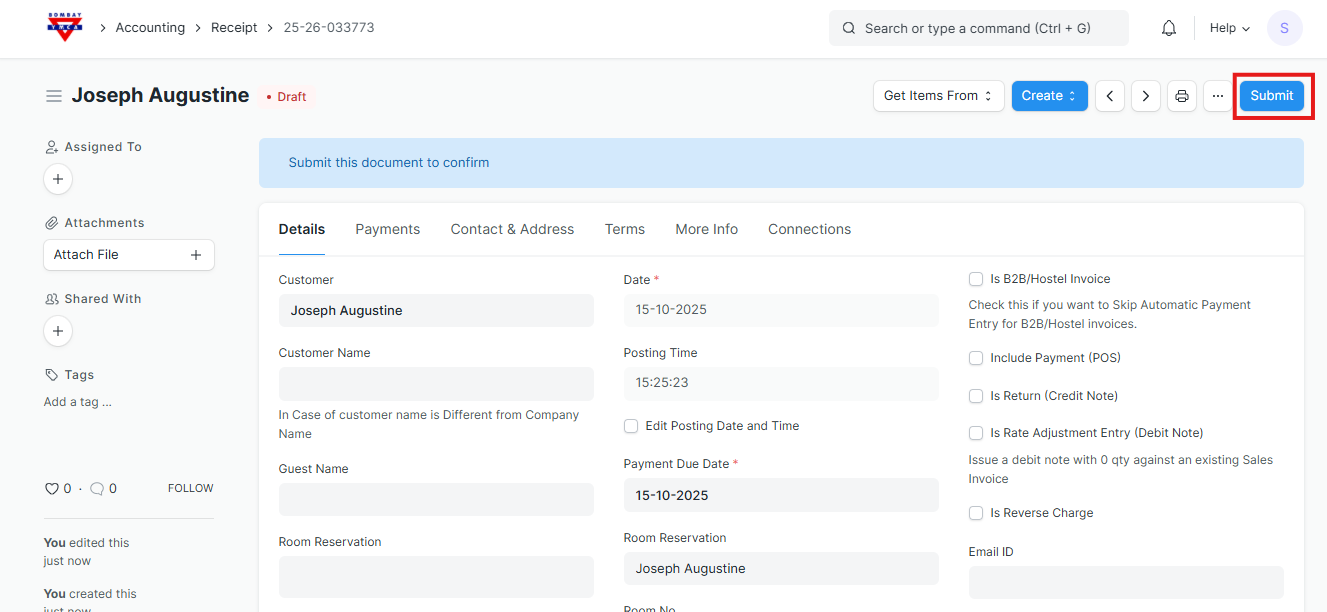Expand the Help menu
The height and width of the screenshot is (612, 1327).
point(1229,28)
